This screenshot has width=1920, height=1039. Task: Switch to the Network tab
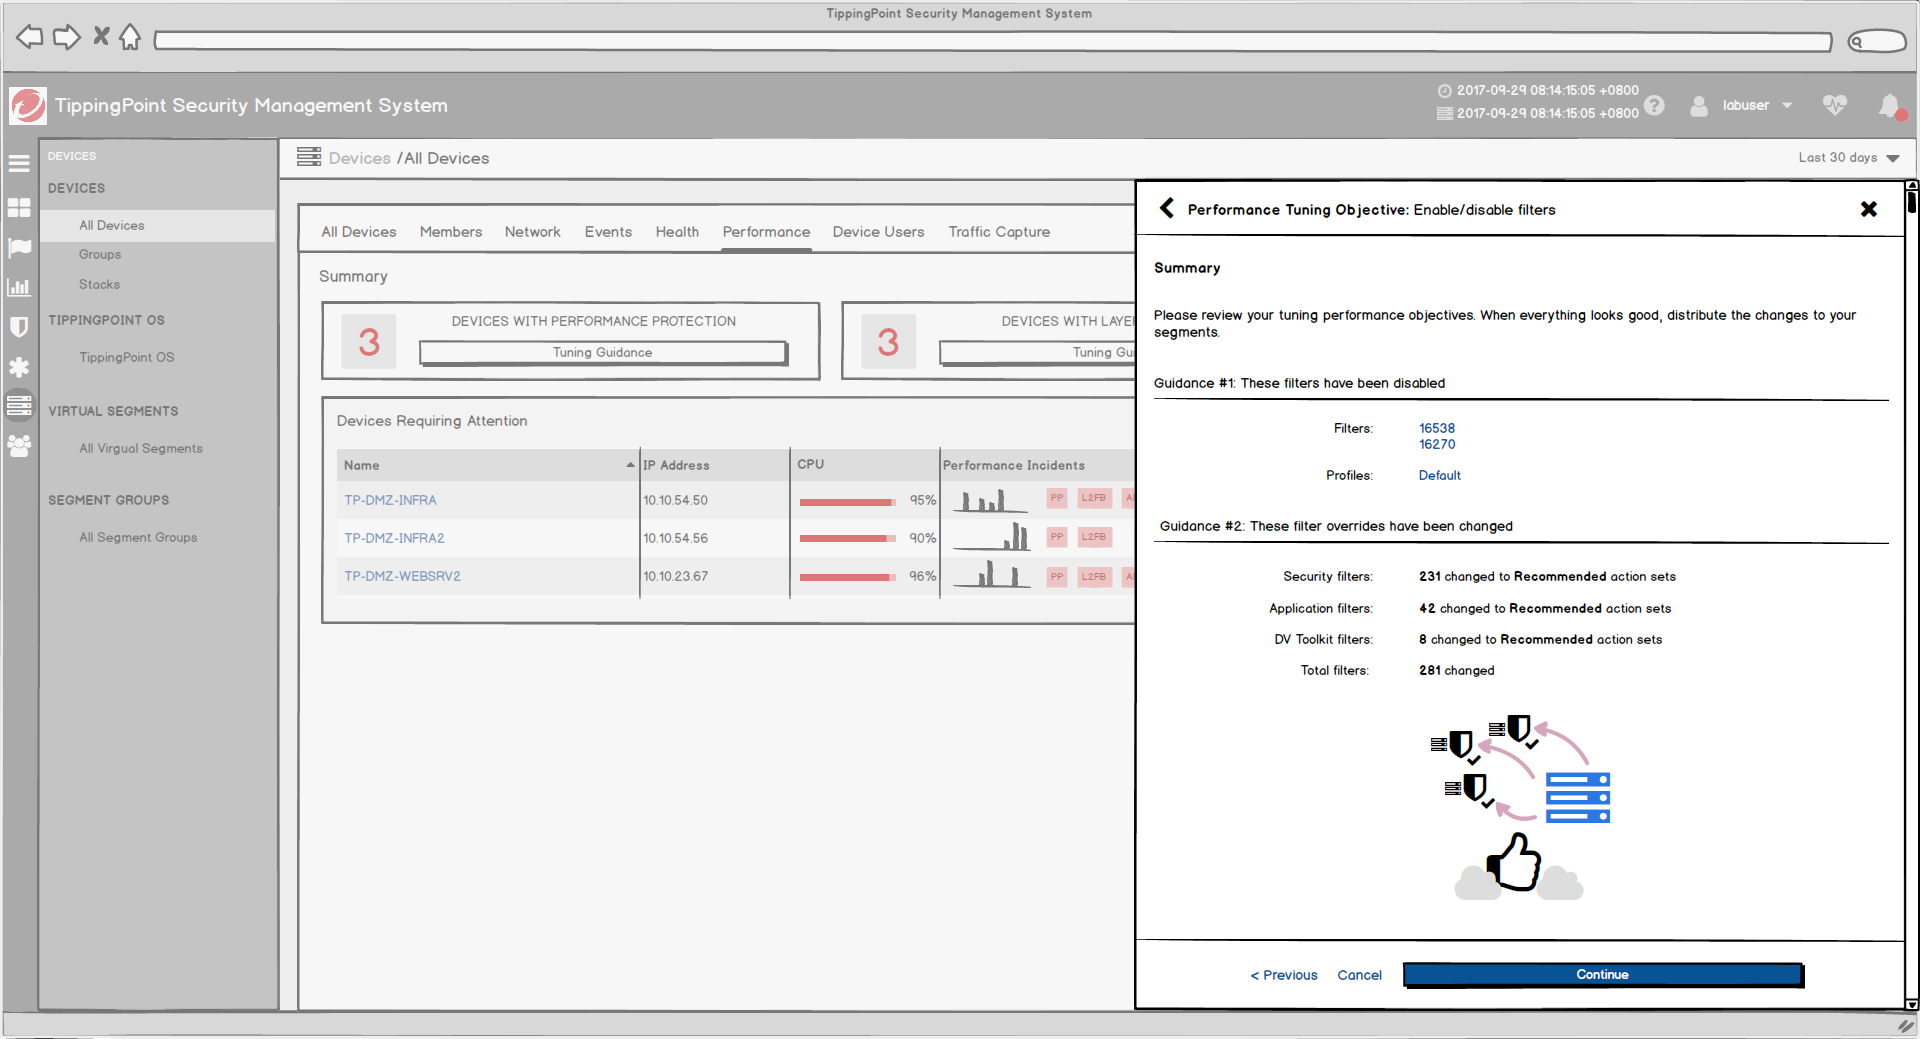coord(533,232)
